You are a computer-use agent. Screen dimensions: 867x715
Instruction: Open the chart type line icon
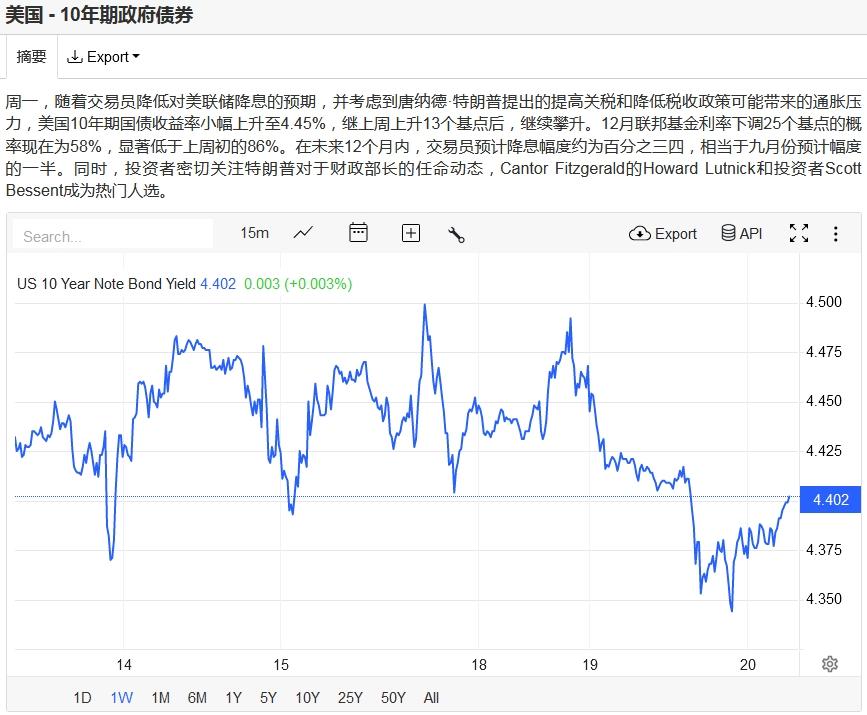(x=303, y=233)
